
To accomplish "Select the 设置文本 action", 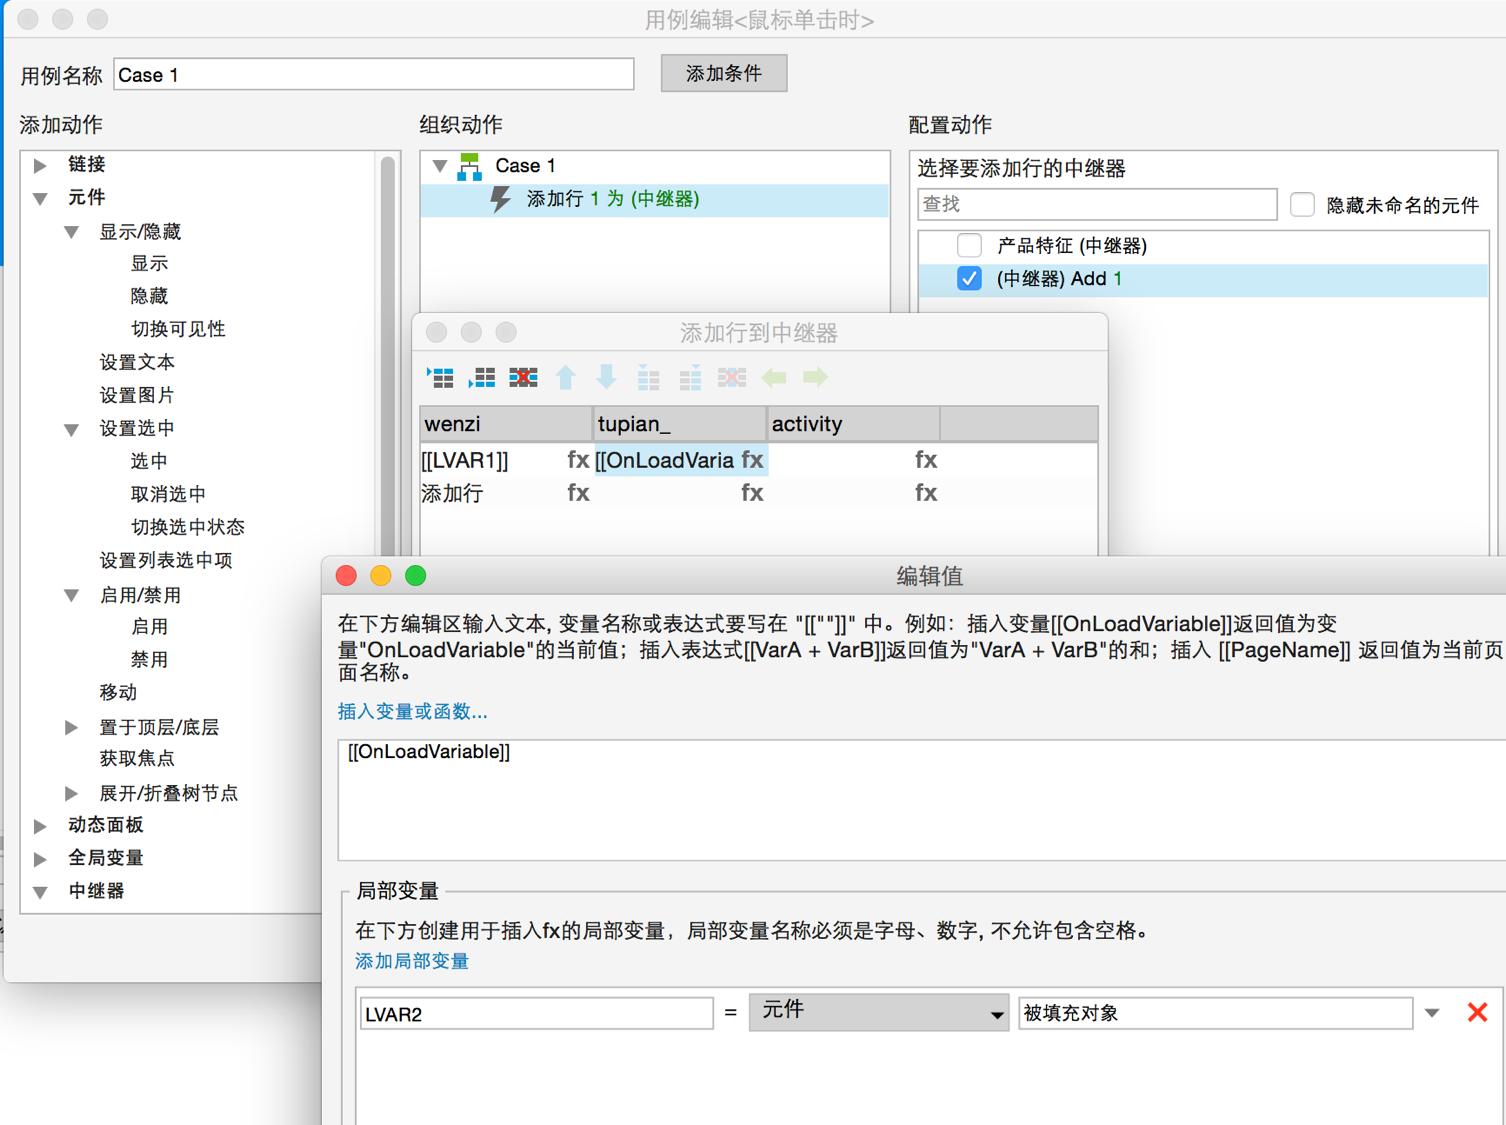I will coord(137,363).
